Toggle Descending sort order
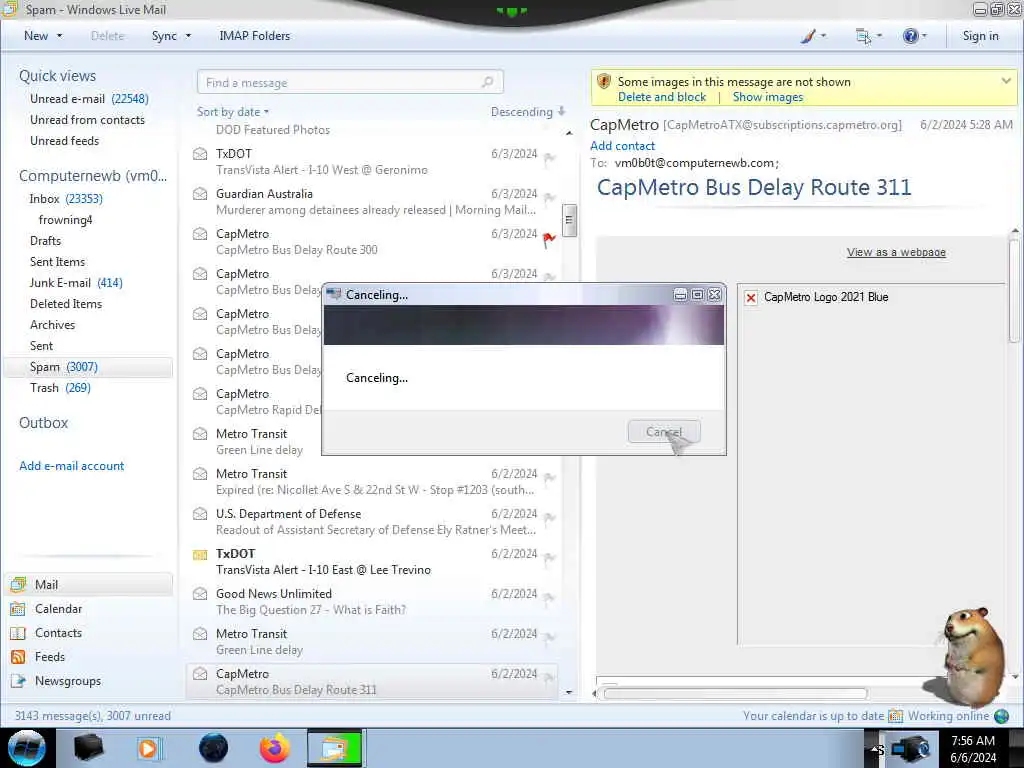 (x=528, y=112)
